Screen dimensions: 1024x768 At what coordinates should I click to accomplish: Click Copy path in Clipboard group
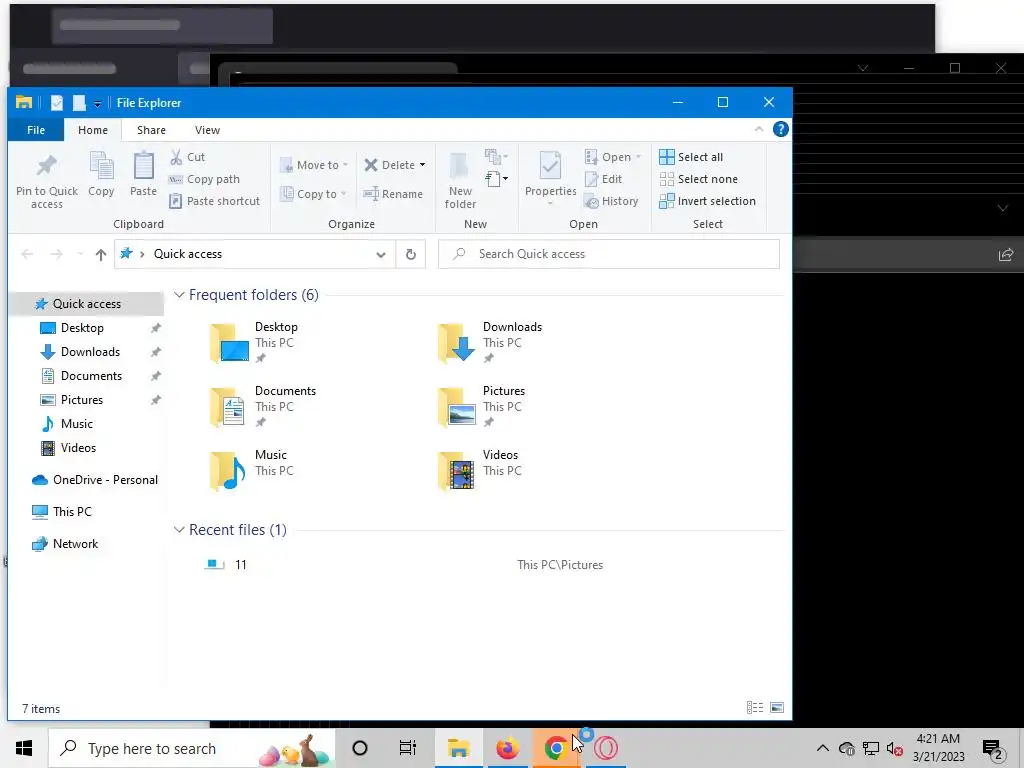pyautogui.click(x=204, y=179)
